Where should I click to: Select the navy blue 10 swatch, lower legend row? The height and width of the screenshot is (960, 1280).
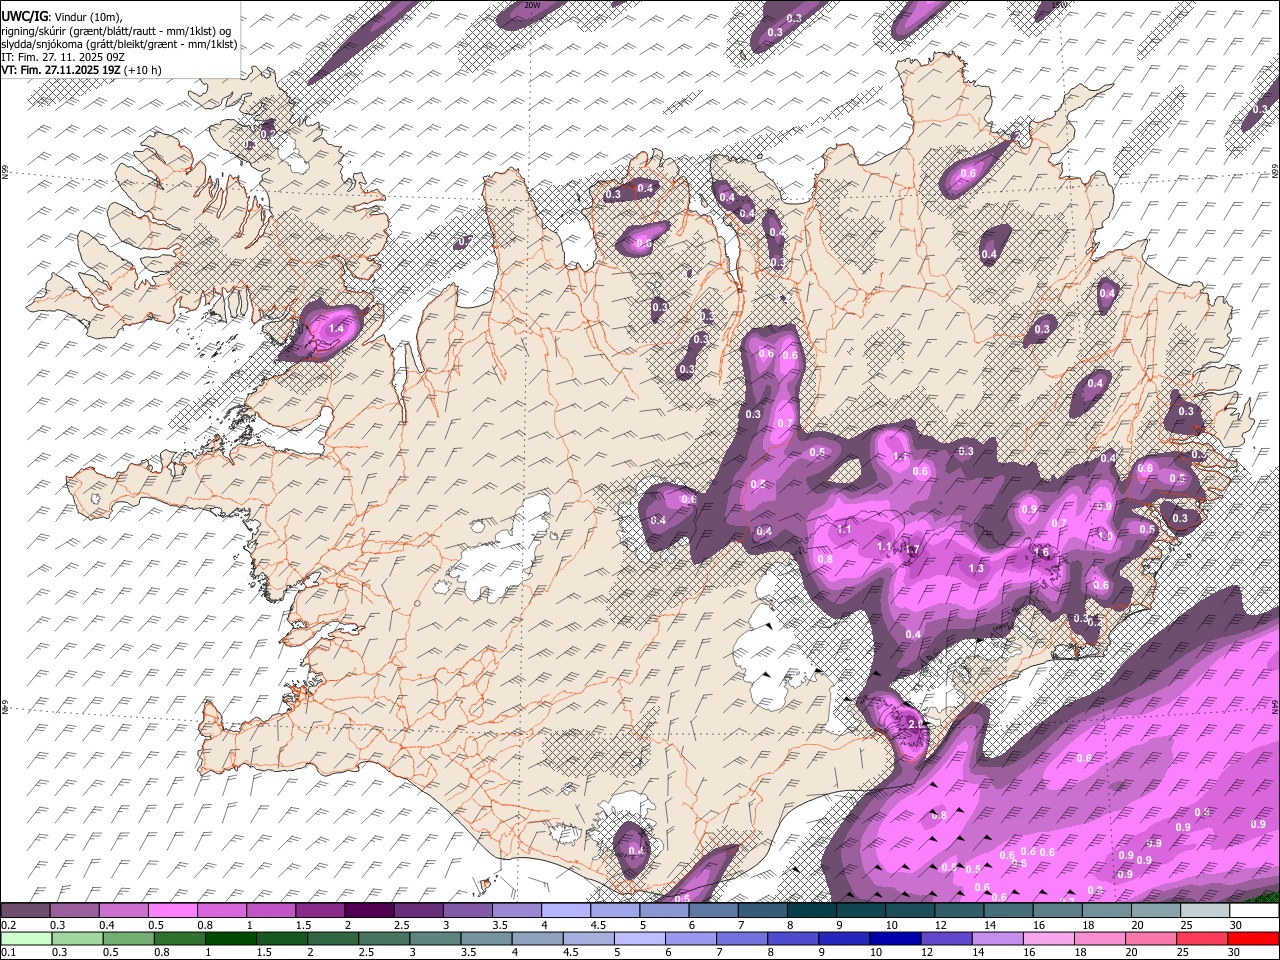894,938
